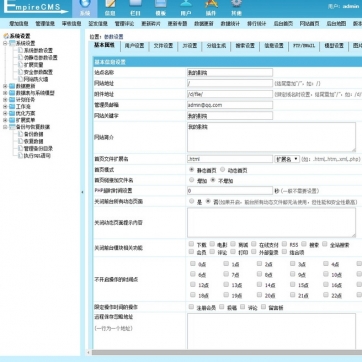Viewport: 362px width, 362px height.
Task: Switch to the 文件设置 tab
Action: tap(163, 46)
